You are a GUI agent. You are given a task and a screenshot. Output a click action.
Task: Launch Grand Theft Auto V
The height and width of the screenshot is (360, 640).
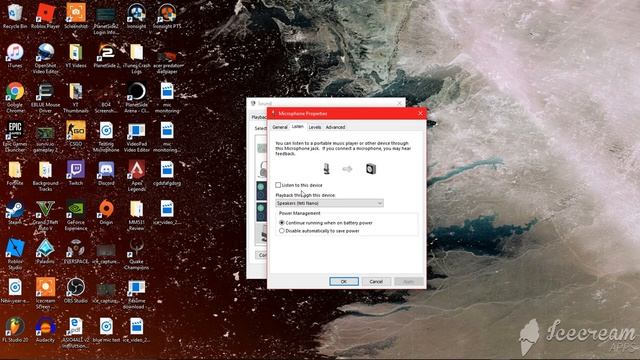pos(45,215)
